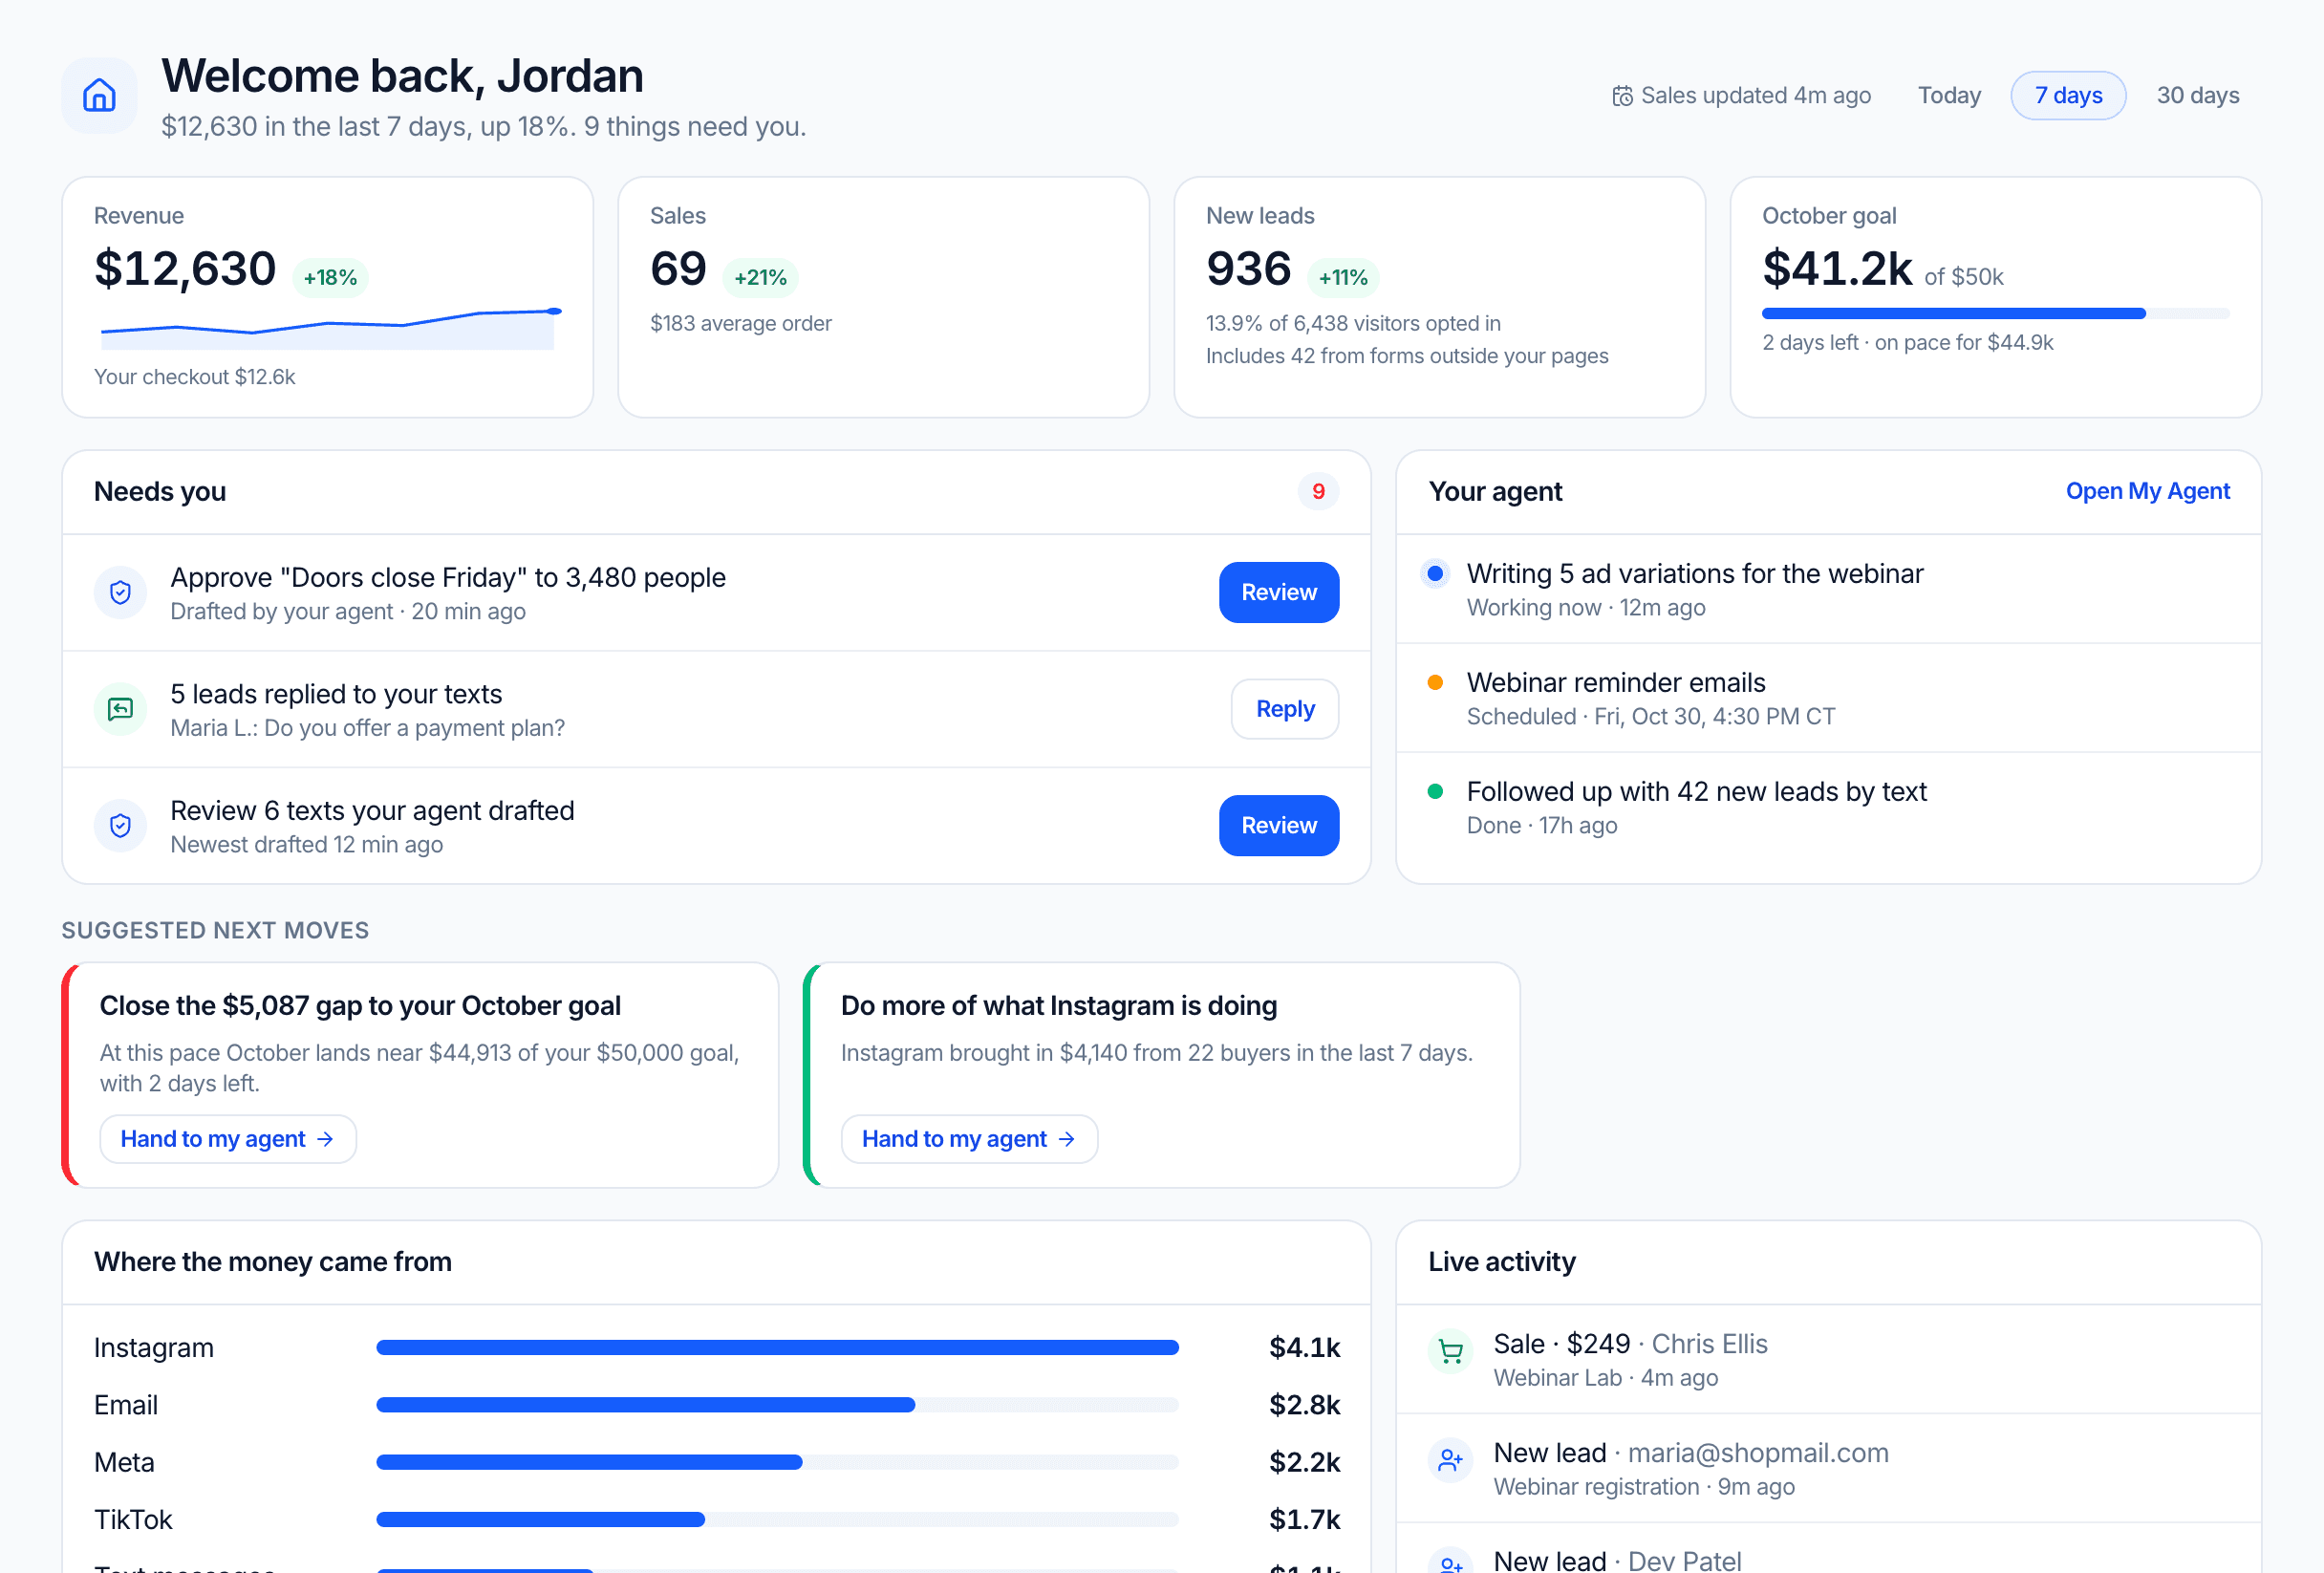Click the cart icon on Chris Ellis sale
The width and height of the screenshot is (2324, 1573).
[x=1450, y=1352]
